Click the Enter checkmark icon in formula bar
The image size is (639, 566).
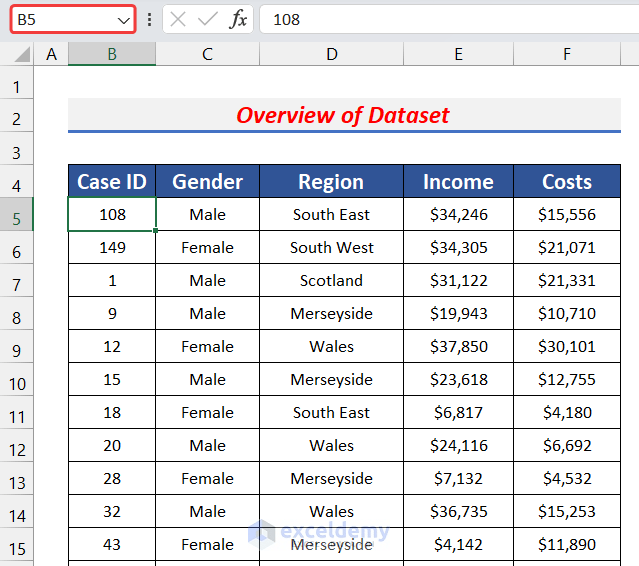click(x=208, y=19)
